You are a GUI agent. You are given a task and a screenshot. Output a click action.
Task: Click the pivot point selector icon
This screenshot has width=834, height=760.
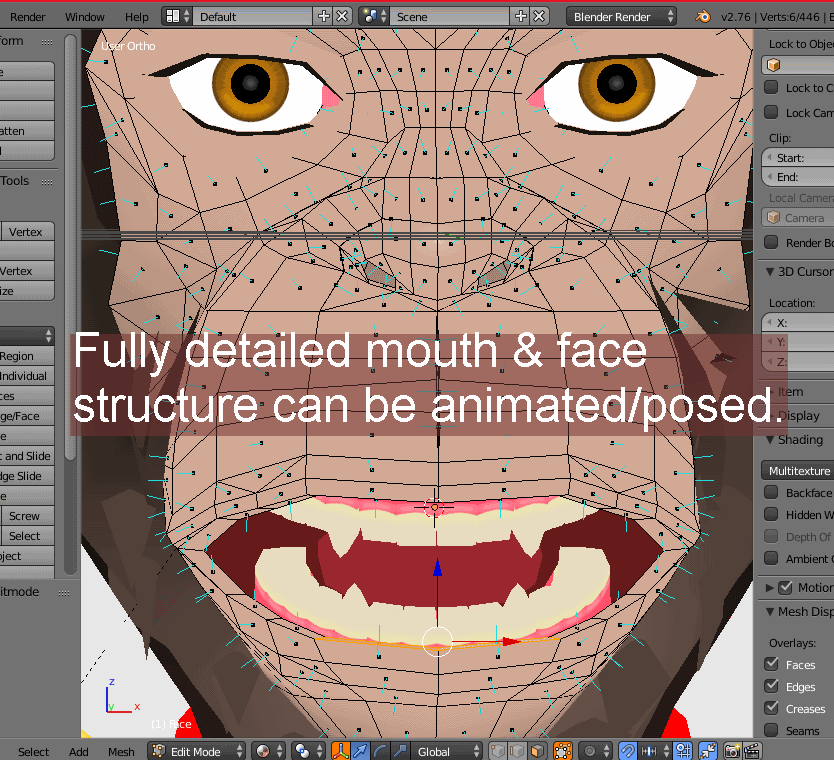tap(305, 751)
